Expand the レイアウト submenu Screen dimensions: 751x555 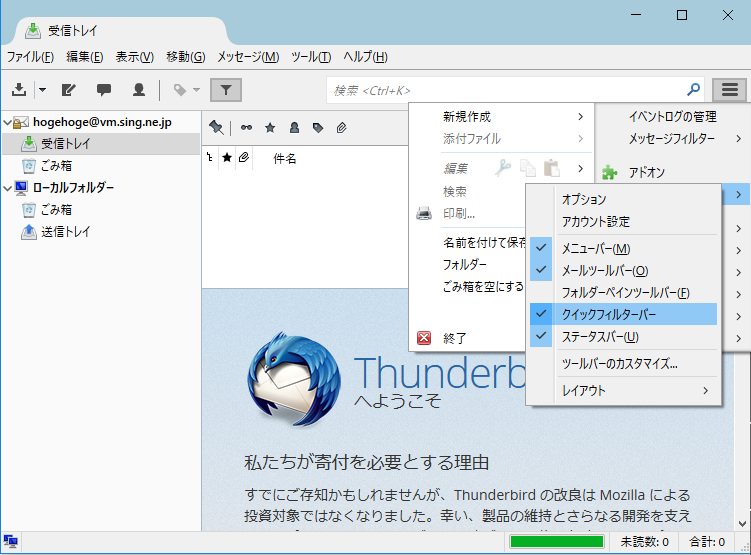[x=623, y=390]
